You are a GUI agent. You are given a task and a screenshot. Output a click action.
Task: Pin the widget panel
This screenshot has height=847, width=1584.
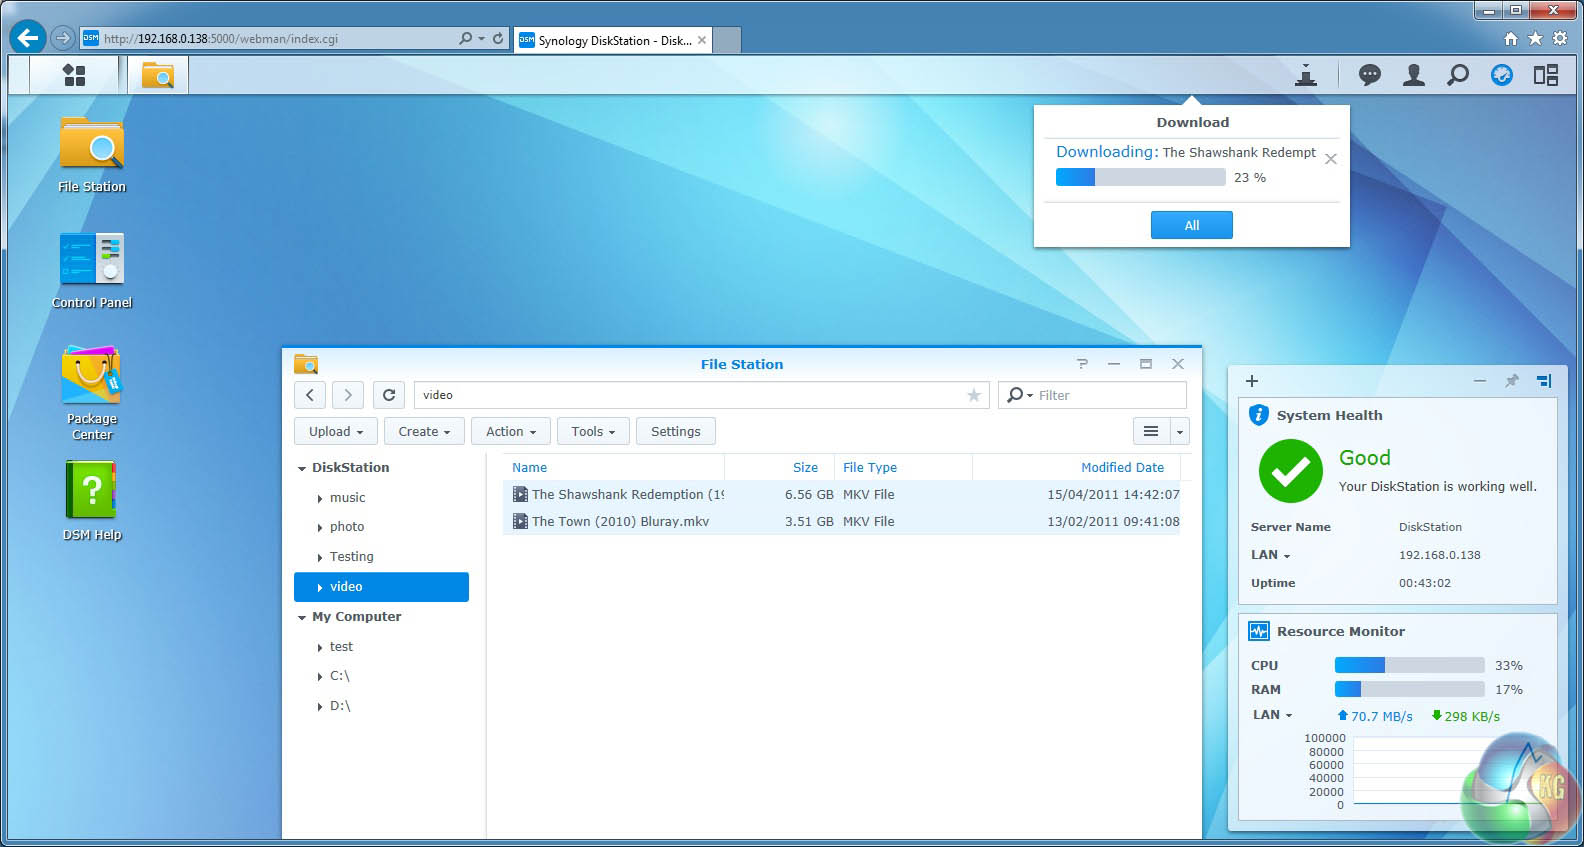pyautogui.click(x=1511, y=381)
